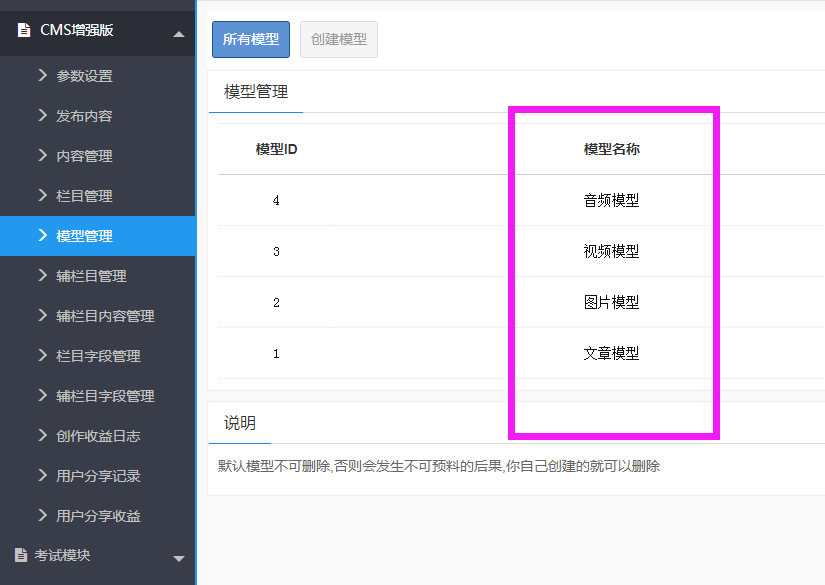Image resolution: width=825 pixels, height=585 pixels.
Task: Click the 考试模块 document icon
Action: [x=21, y=555]
